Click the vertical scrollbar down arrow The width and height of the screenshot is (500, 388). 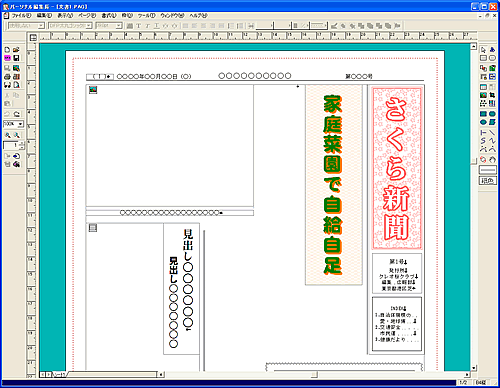[x=474, y=368]
